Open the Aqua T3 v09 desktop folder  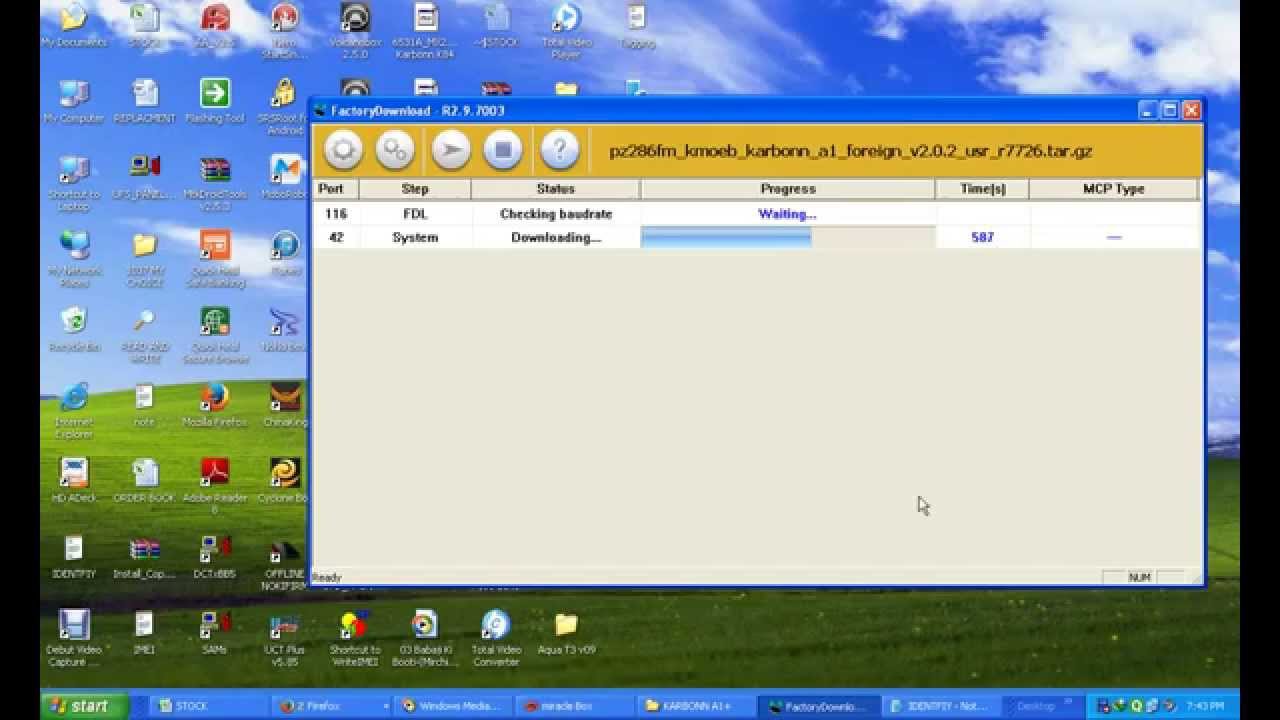(566, 632)
